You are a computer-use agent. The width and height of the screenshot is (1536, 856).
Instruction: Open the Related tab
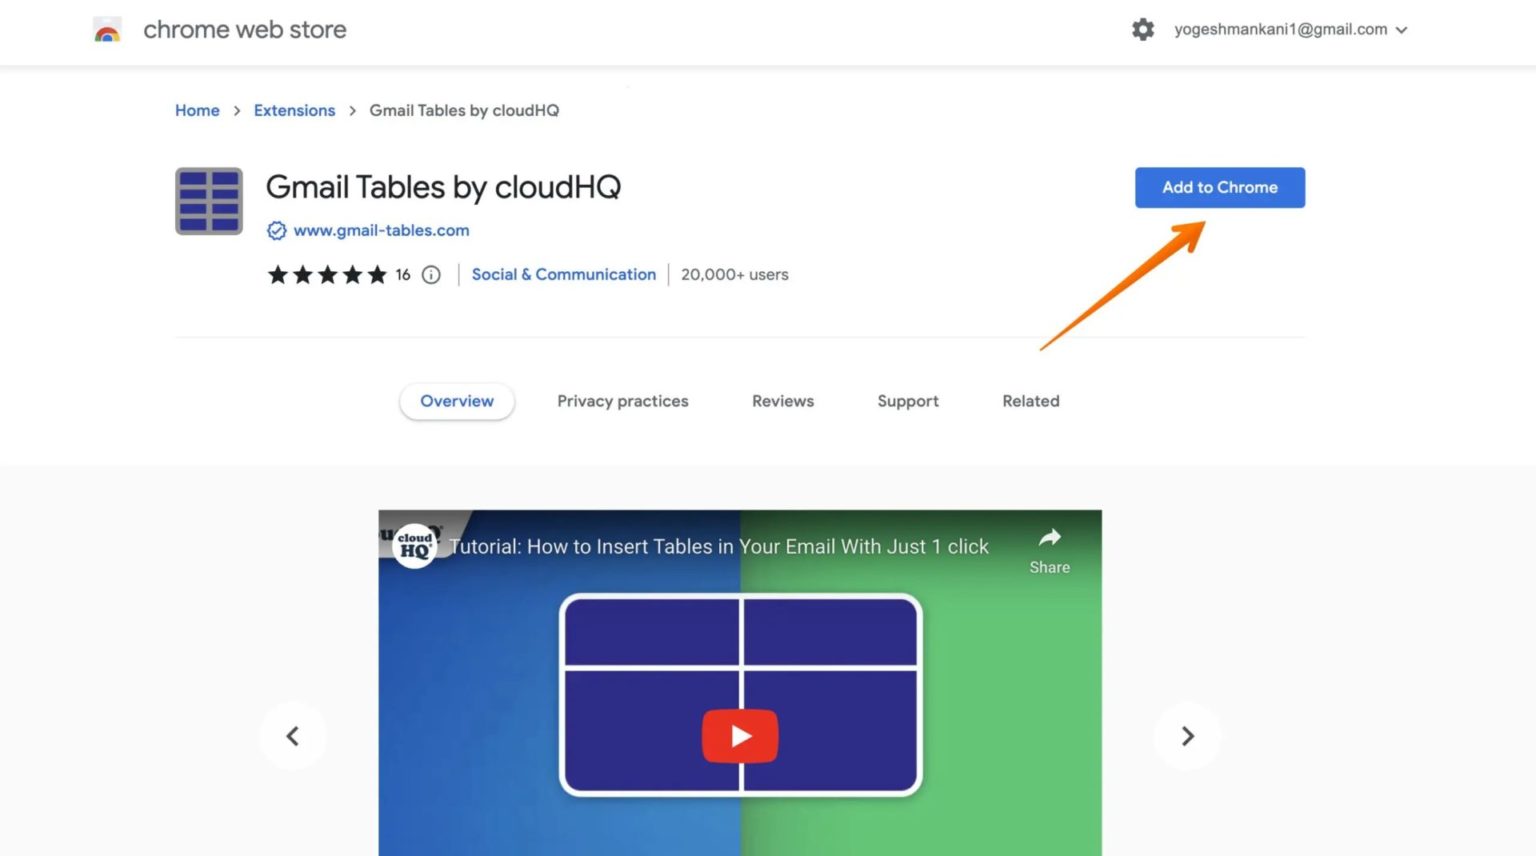click(x=1030, y=401)
